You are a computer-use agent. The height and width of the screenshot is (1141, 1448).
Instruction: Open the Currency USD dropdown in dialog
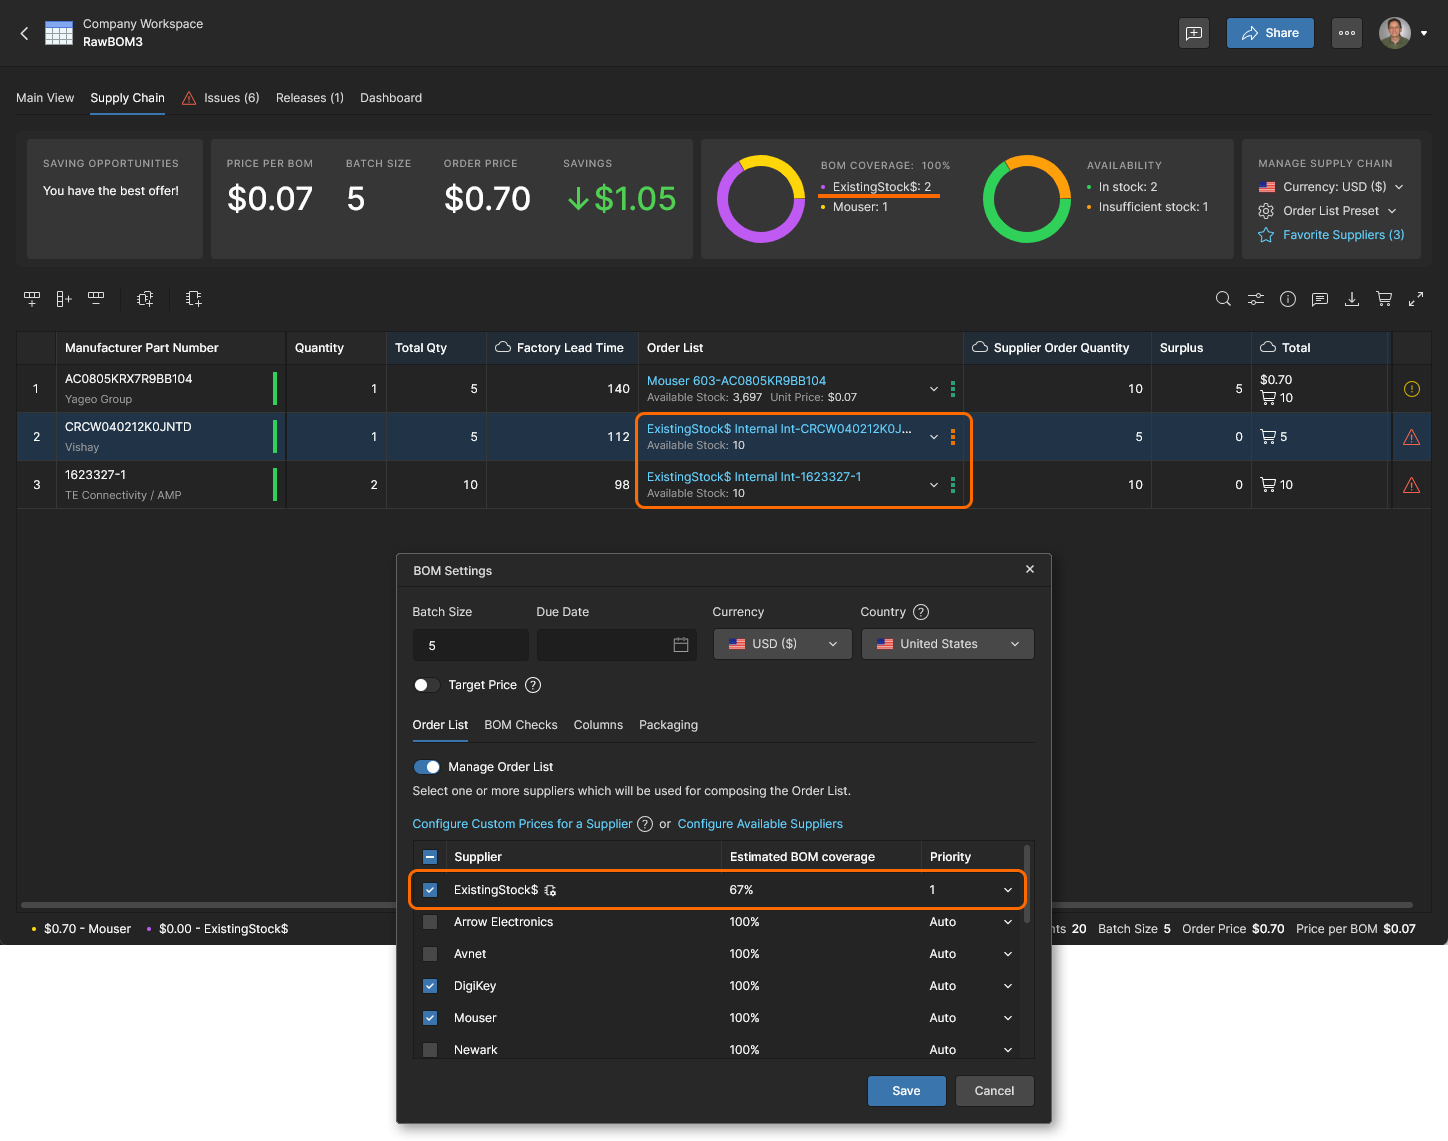[782, 644]
